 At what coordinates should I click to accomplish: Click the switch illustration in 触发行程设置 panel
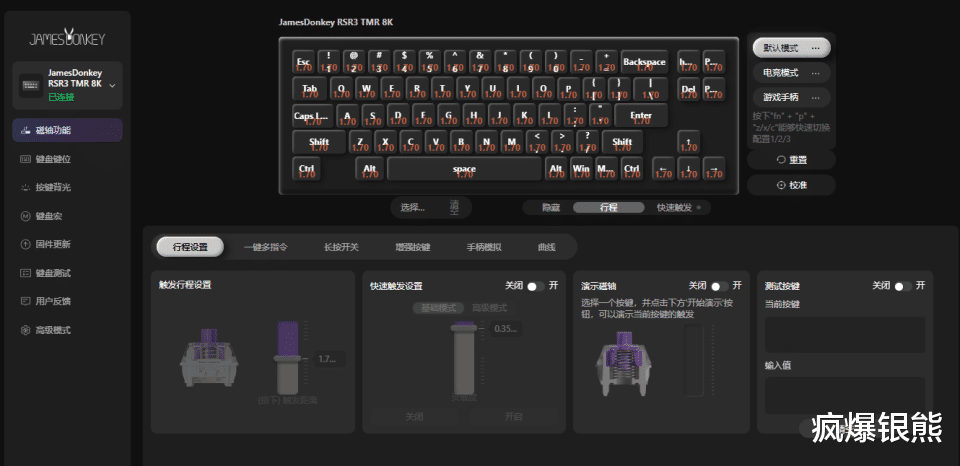pos(207,356)
